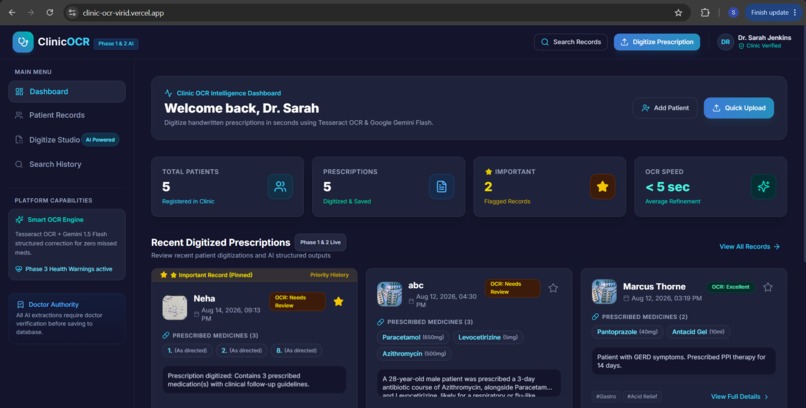Click the Levocetirizine medicine chip

pos(488,338)
